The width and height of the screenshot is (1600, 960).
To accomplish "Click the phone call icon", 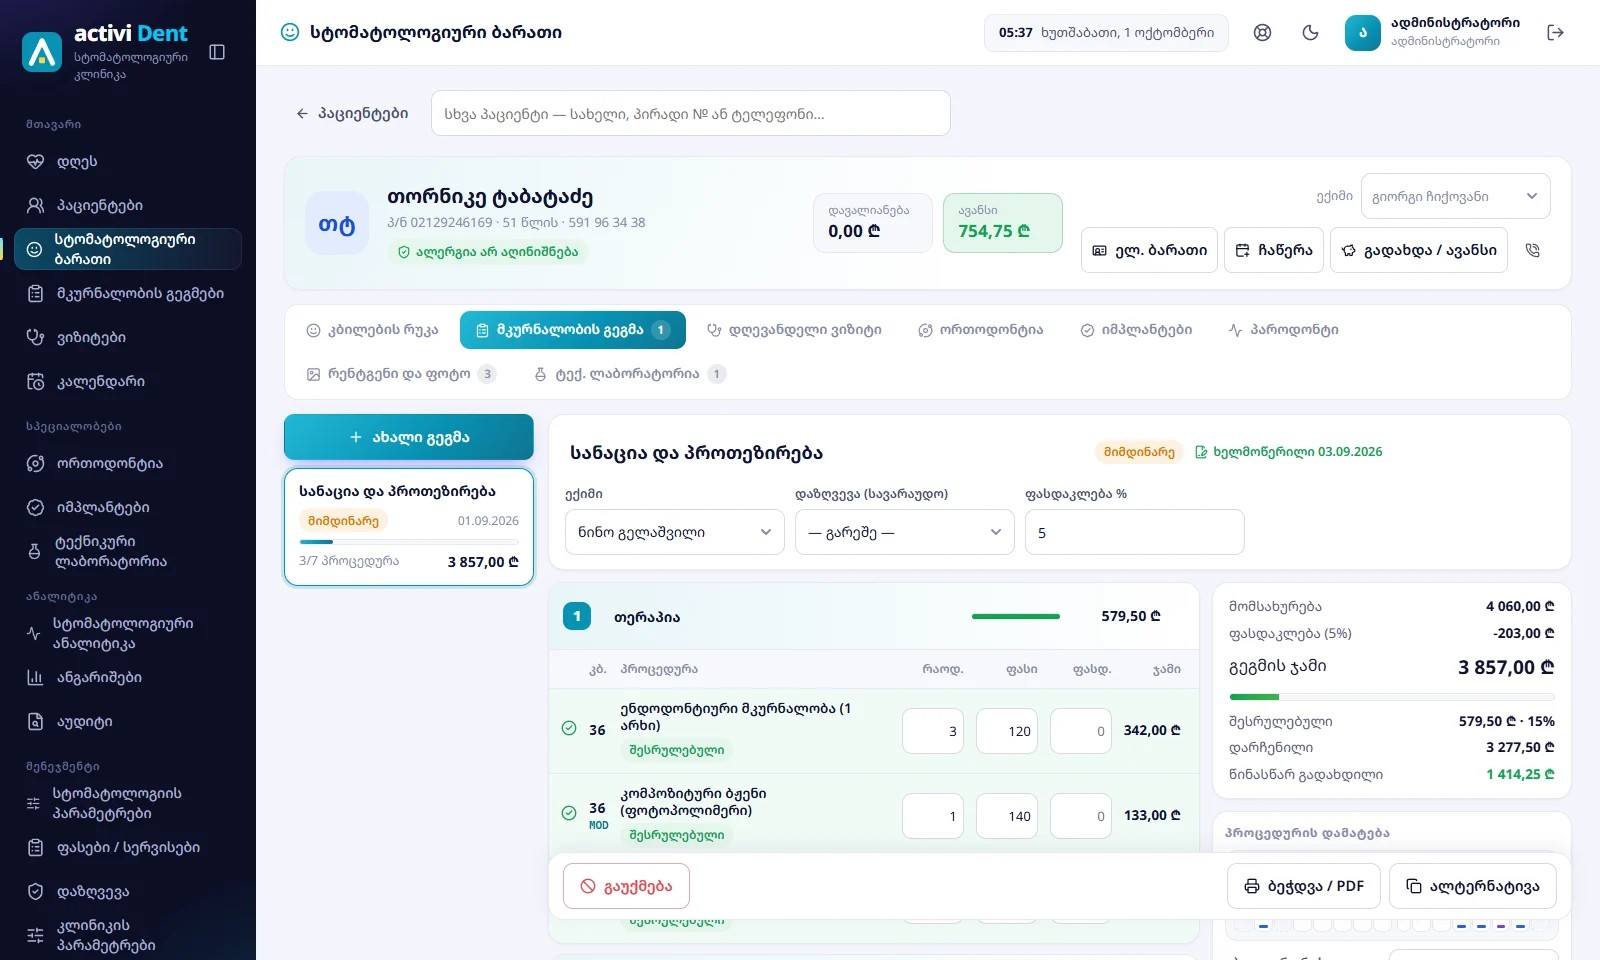I will [1533, 250].
